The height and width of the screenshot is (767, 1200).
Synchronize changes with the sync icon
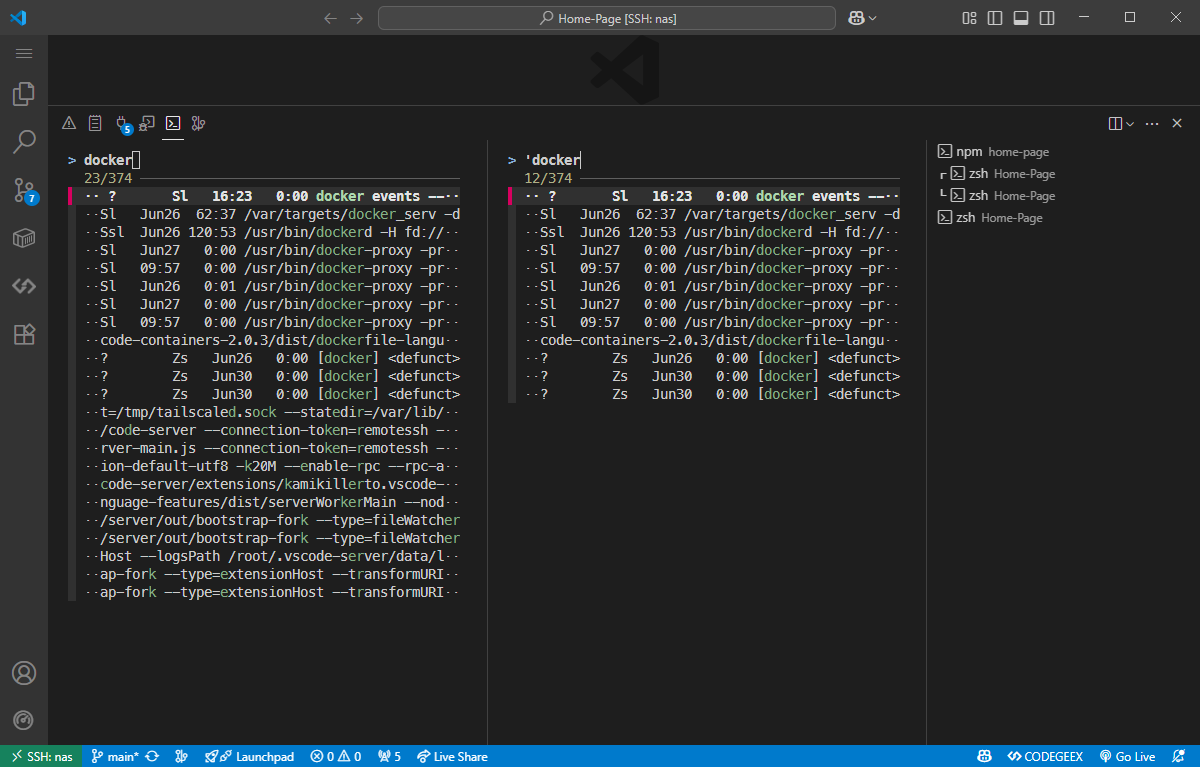click(x=152, y=756)
